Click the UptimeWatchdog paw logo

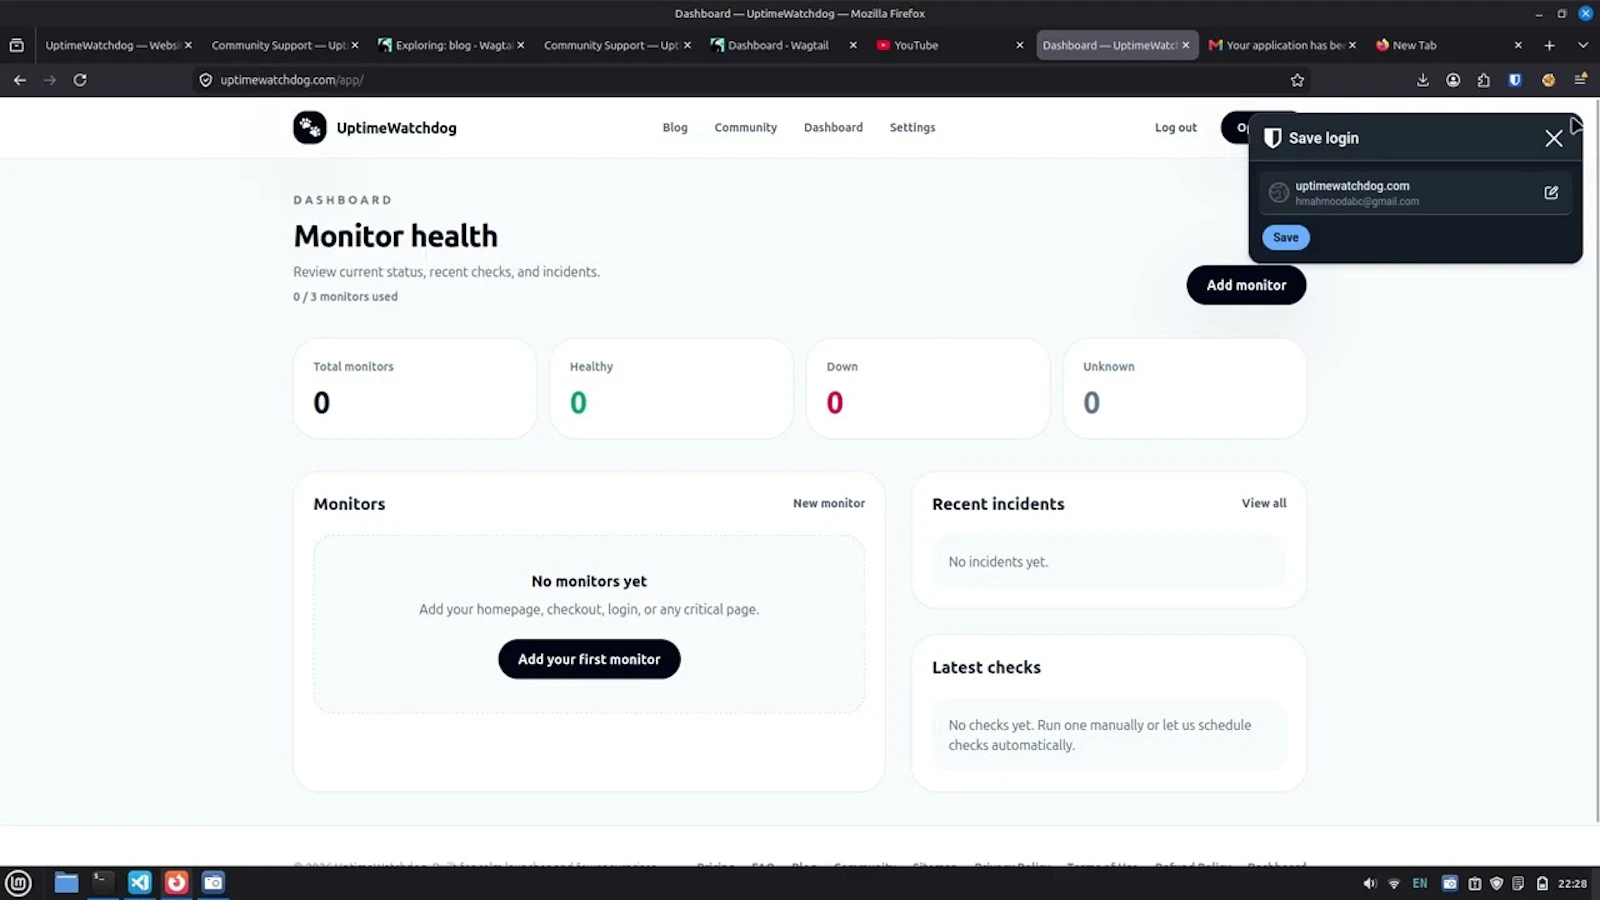point(310,127)
